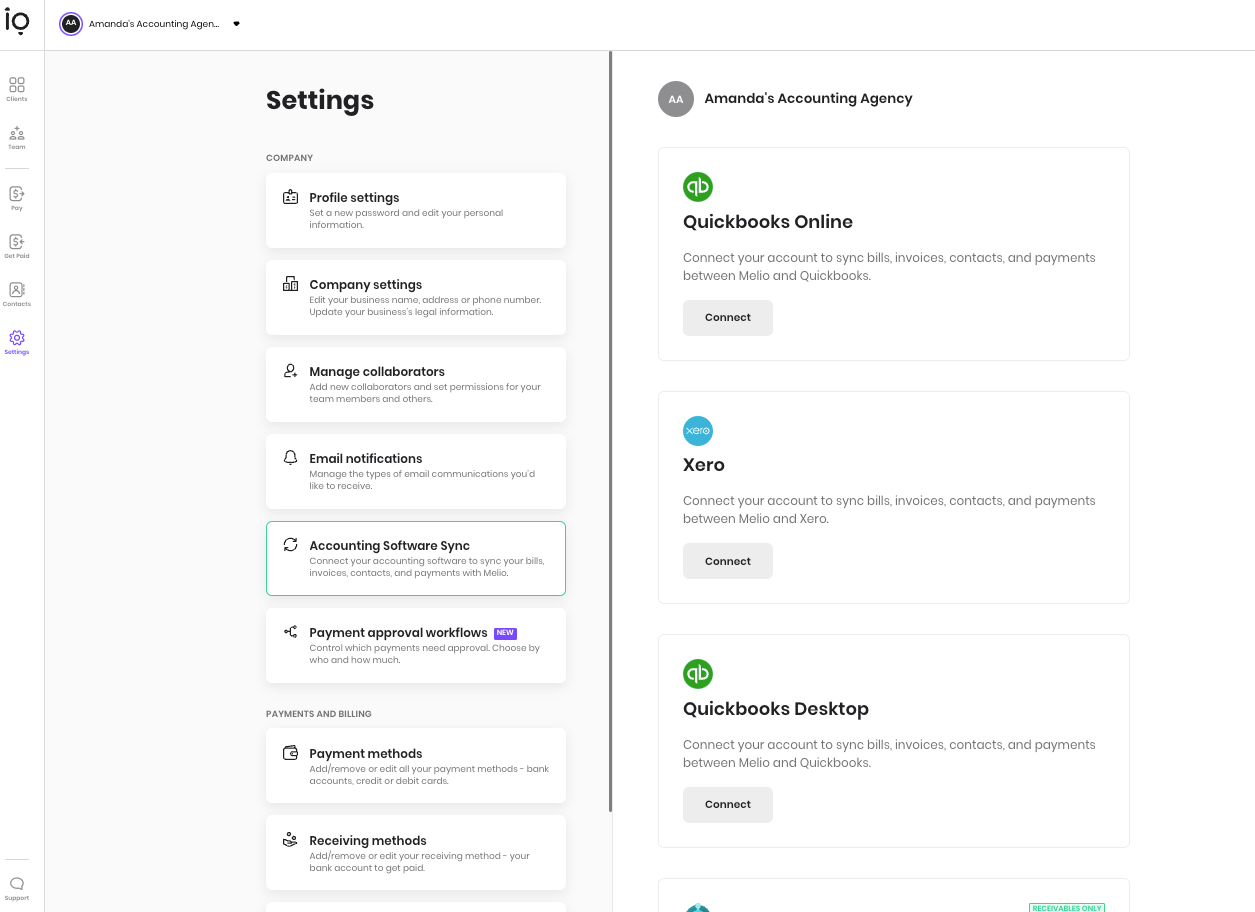The width and height of the screenshot is (1255, 912).
Task: Click the Payment methods wallet icon
Action: 290,753
